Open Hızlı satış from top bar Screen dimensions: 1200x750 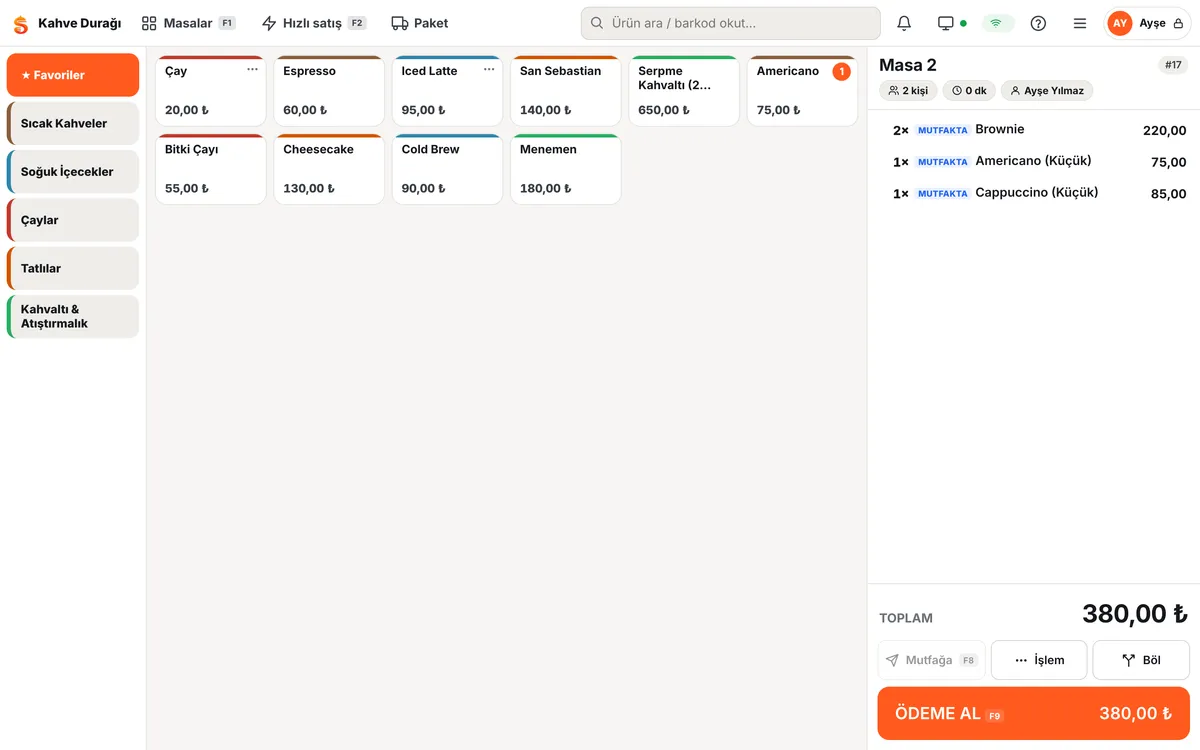pos(313,23)
